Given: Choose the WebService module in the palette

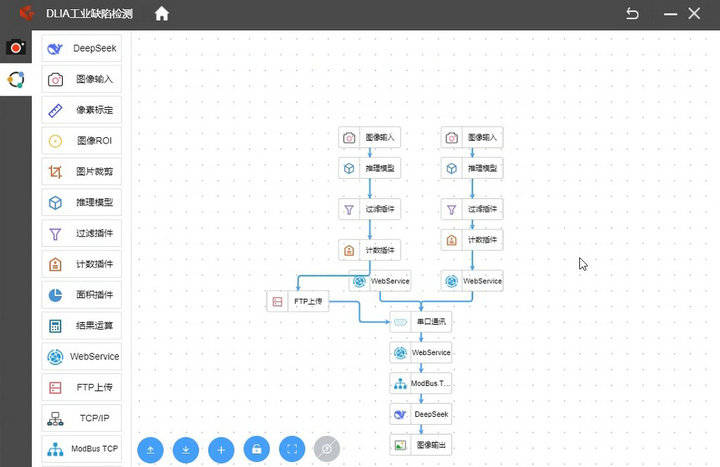Looking at the screenshot, I should tap(82, 356).
